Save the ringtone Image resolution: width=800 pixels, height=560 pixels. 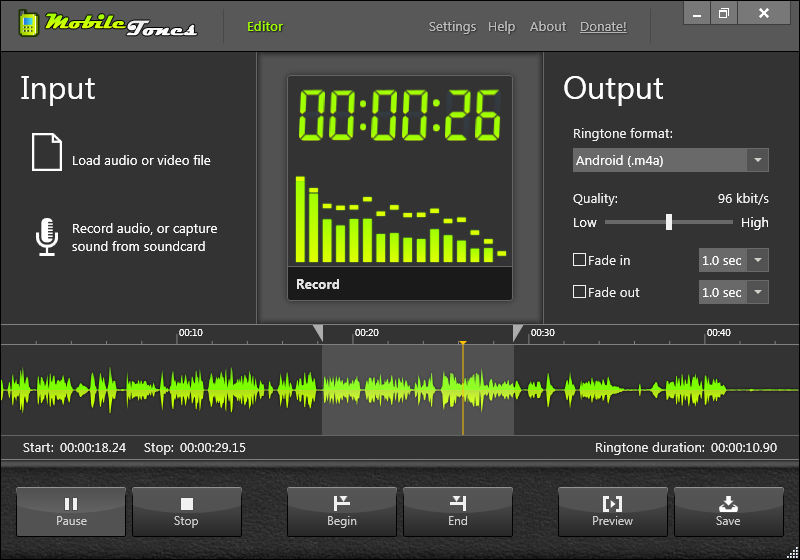coord(728,511)
